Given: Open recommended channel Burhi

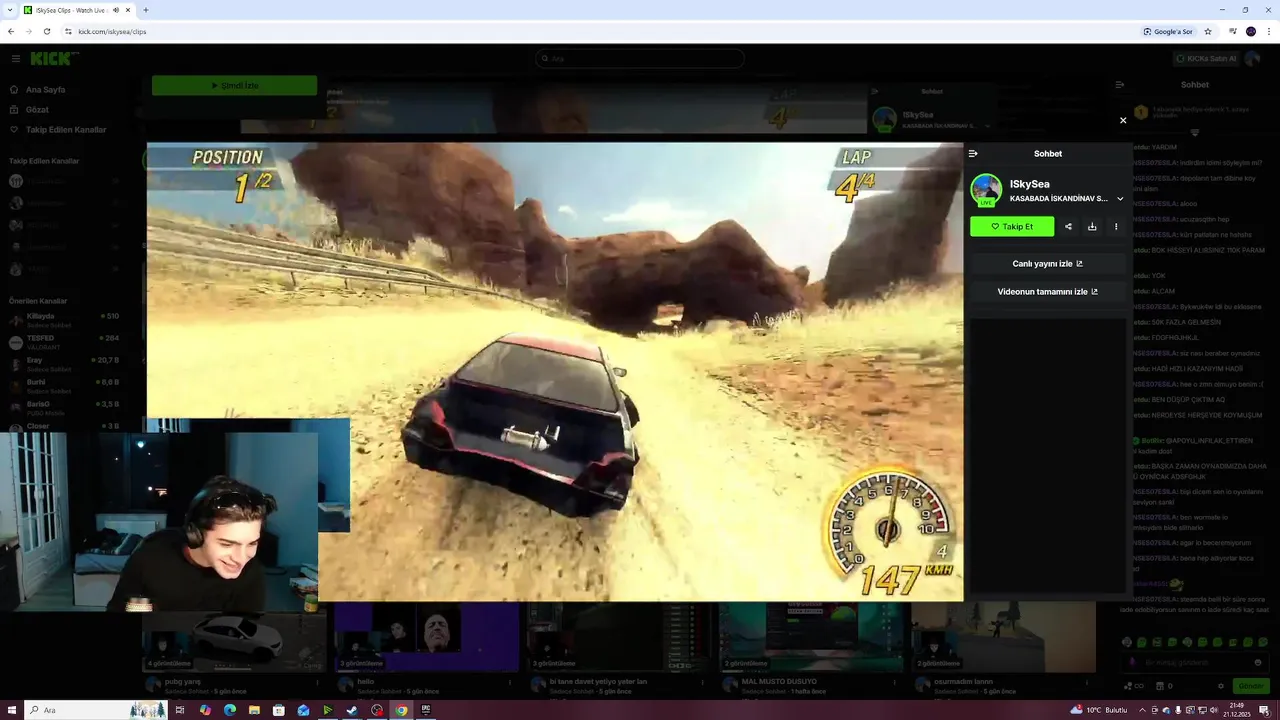Looking at the screenshot, I should pyautogui.click(x=64, y=385).
